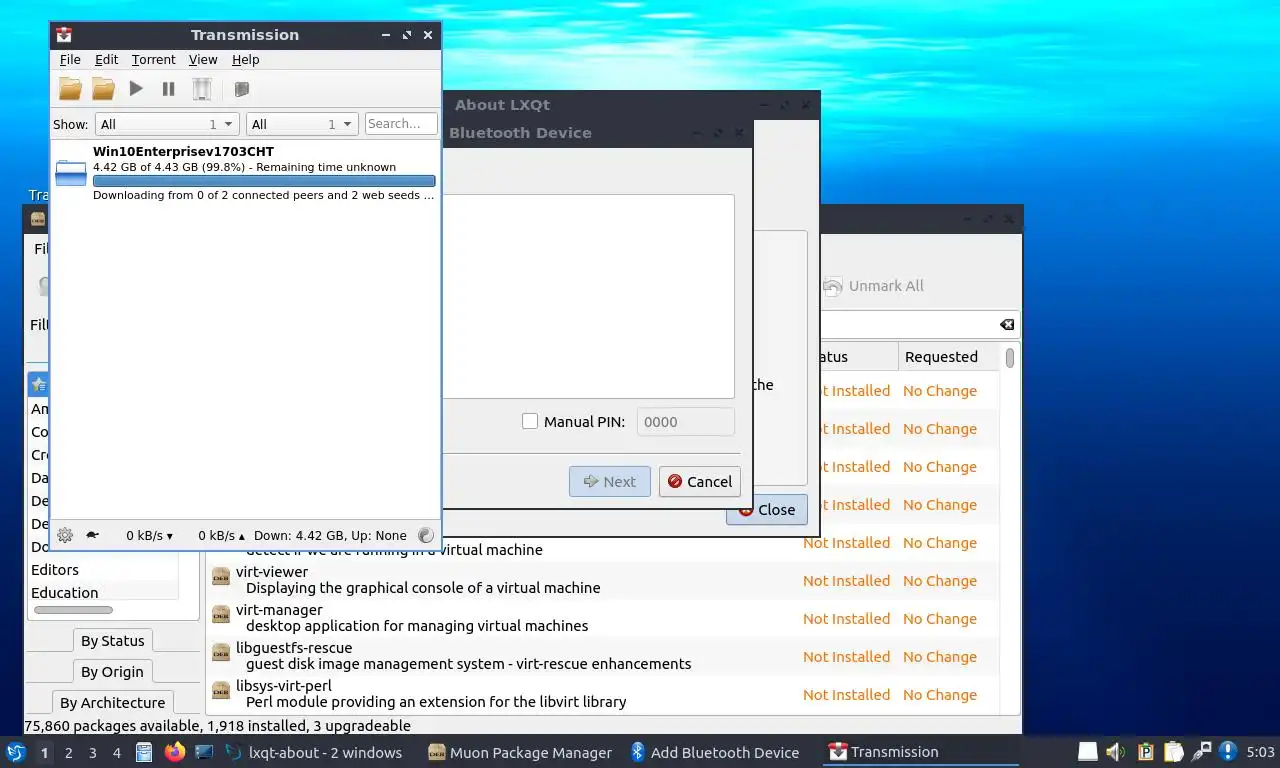Launch Firefox from the taskbar
The height and width of the screenshot is (768, 1280).
[x=175, y=752]
